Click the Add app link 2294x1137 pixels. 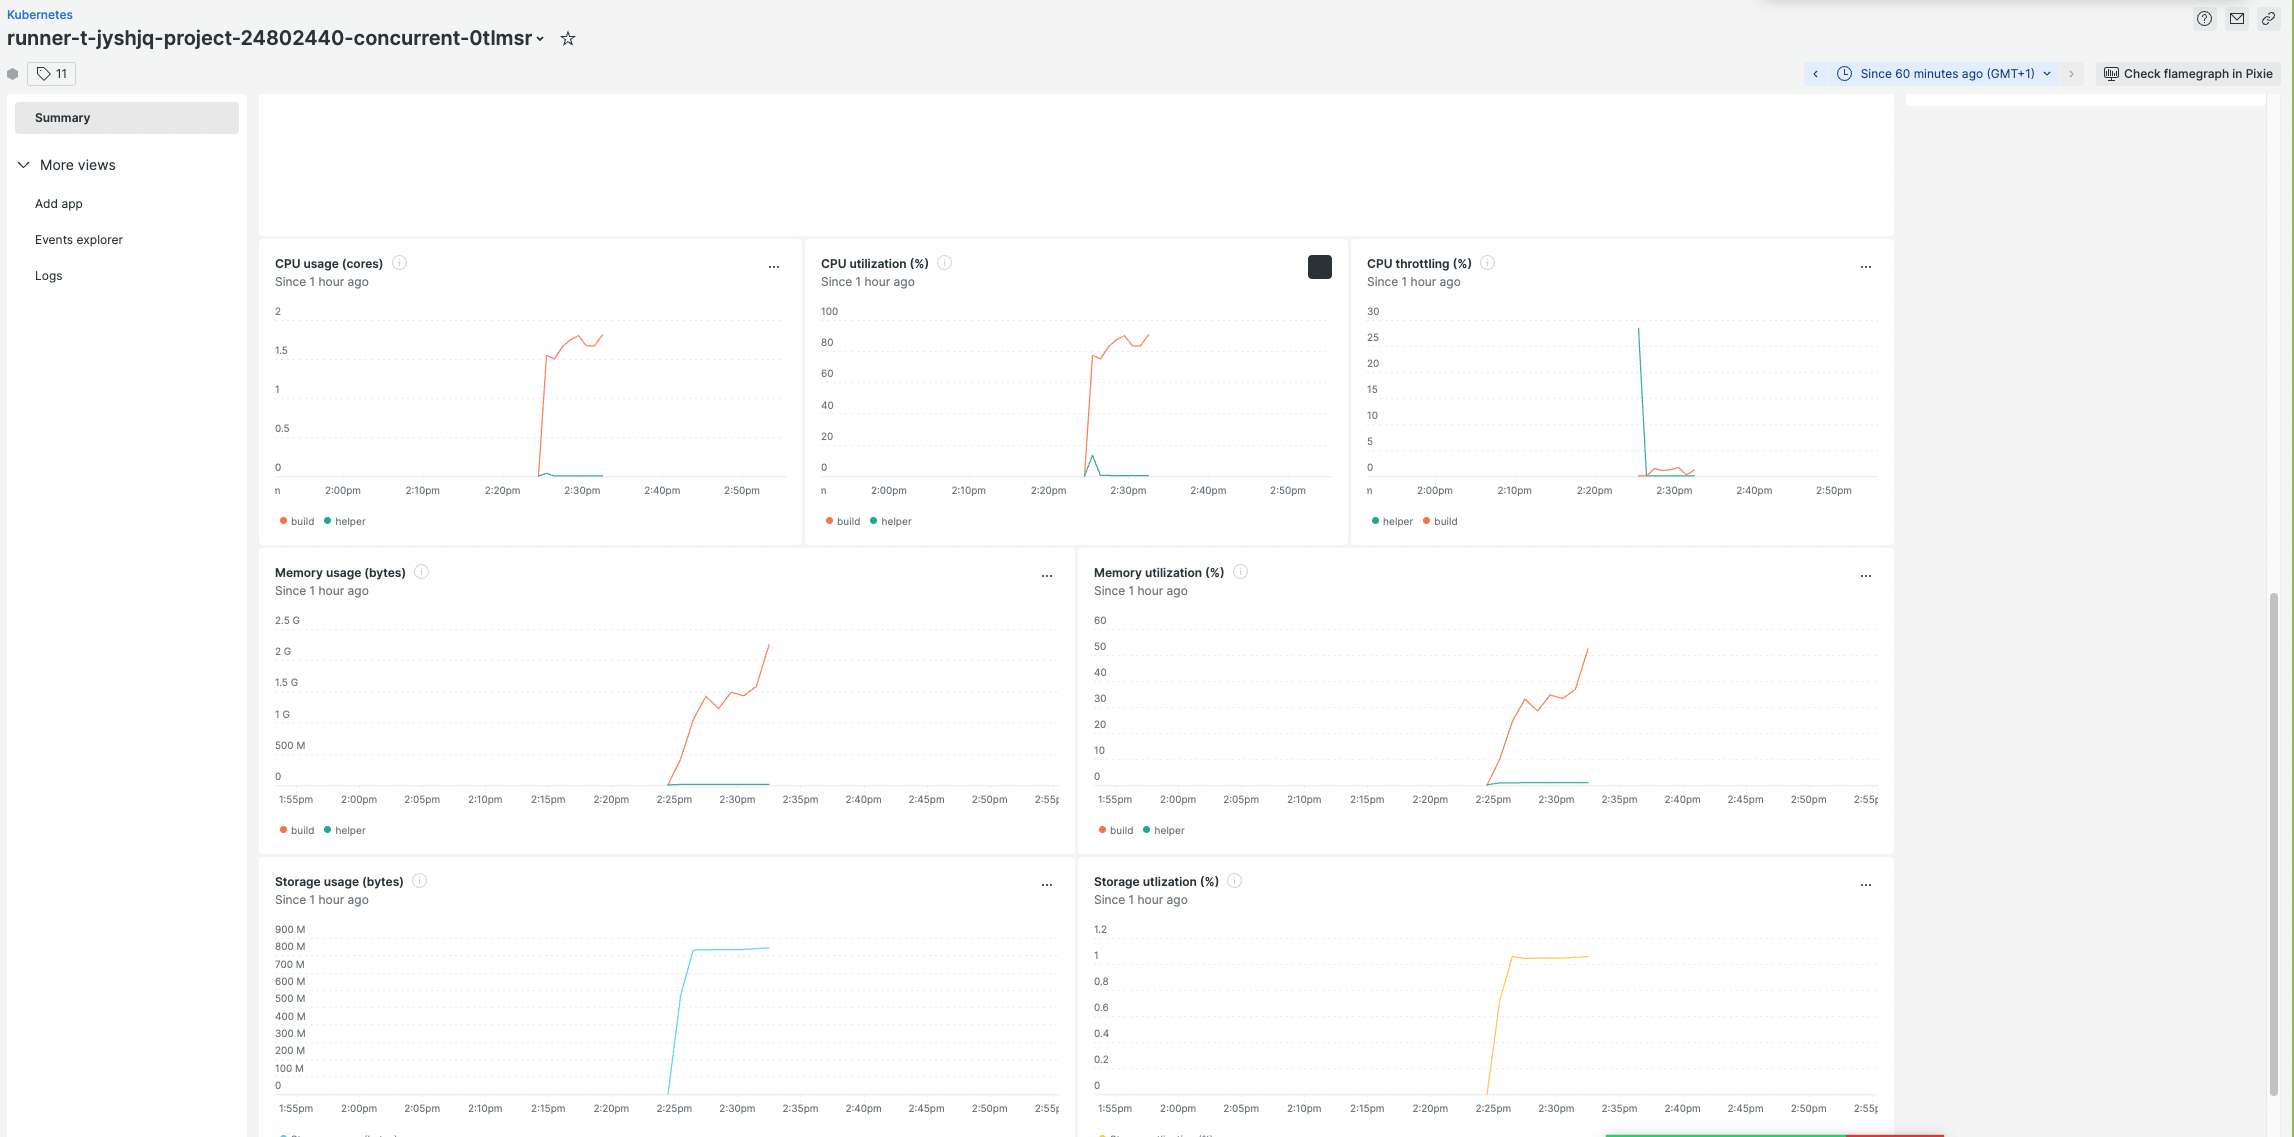[59, 203]
